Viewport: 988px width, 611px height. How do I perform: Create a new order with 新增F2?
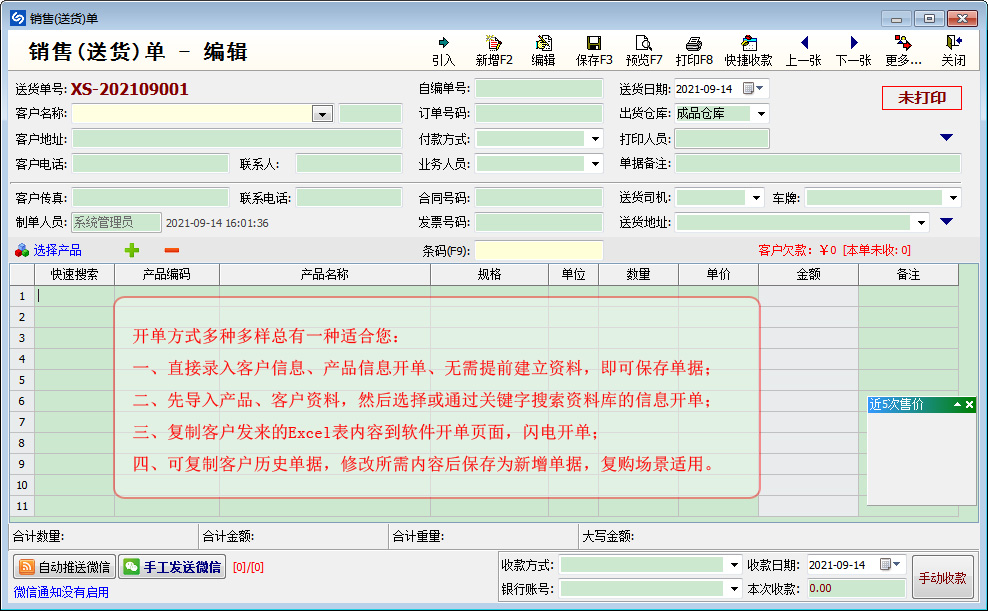[493, 51]
